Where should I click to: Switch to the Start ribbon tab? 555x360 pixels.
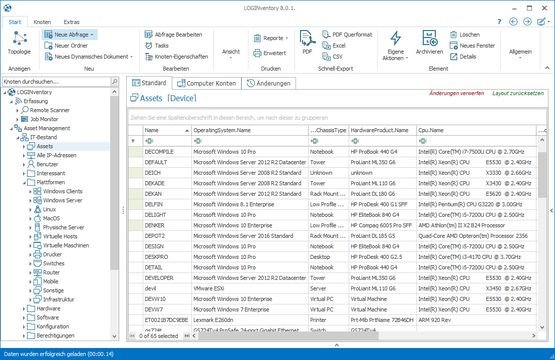point(15,22)
